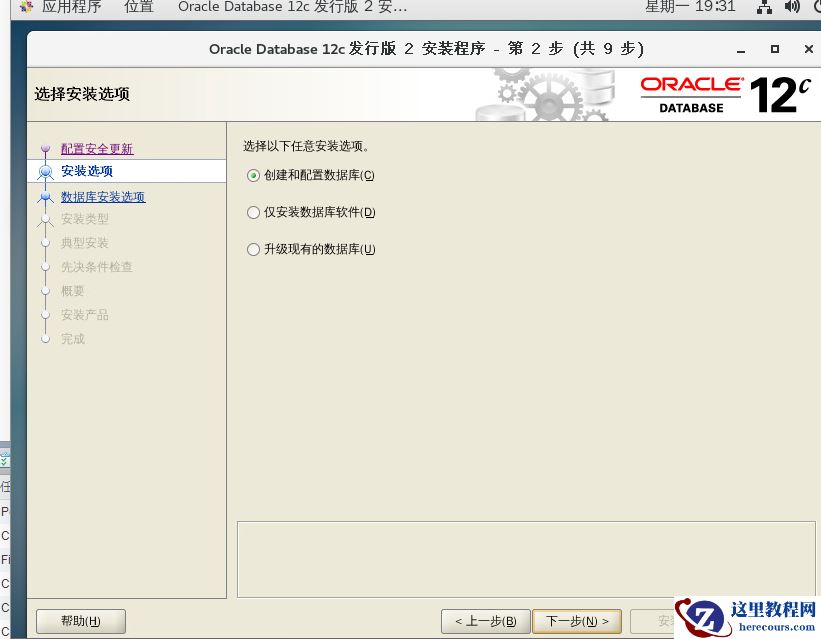Click the 上一步(B) back button
Screen dimensions: 821x639
pos(485,621)
